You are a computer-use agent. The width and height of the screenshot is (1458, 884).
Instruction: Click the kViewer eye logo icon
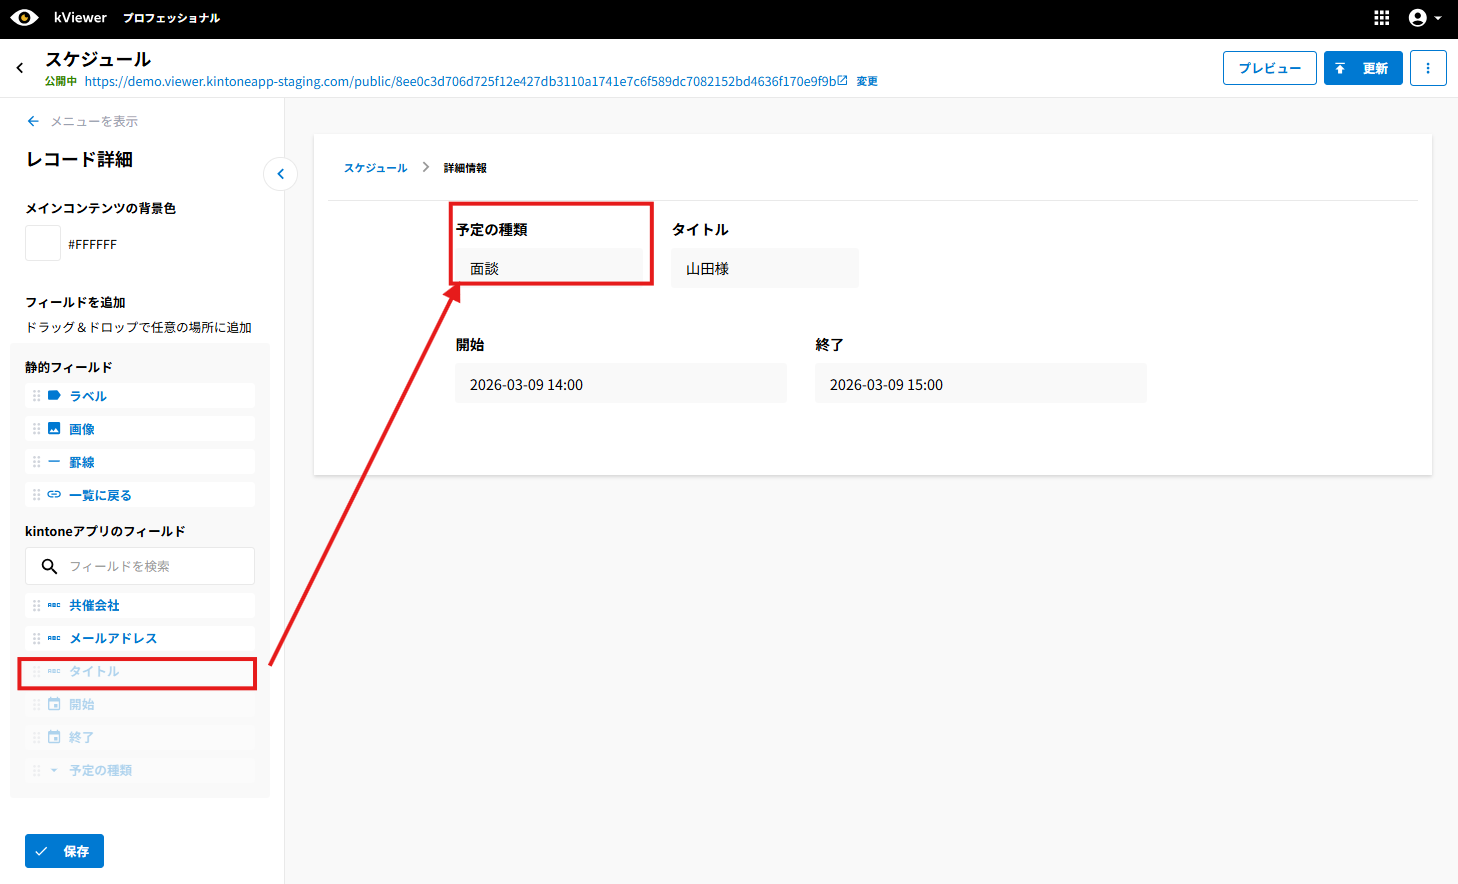click(24, 18)
